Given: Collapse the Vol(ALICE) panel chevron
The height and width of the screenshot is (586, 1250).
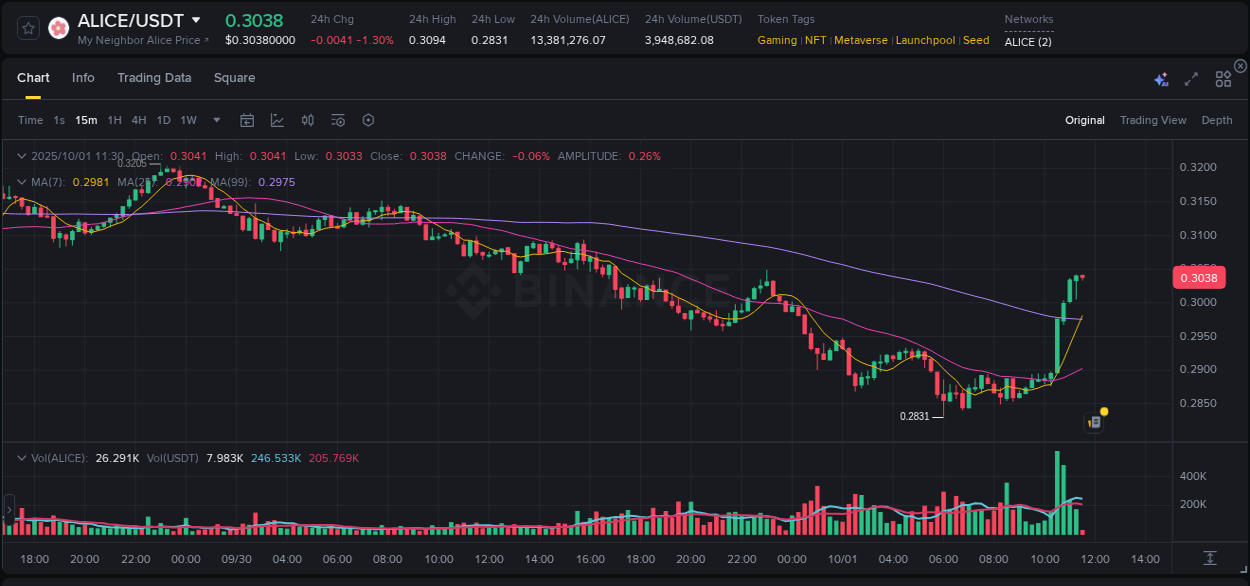Looking at the screenshot, I should 21,457.
